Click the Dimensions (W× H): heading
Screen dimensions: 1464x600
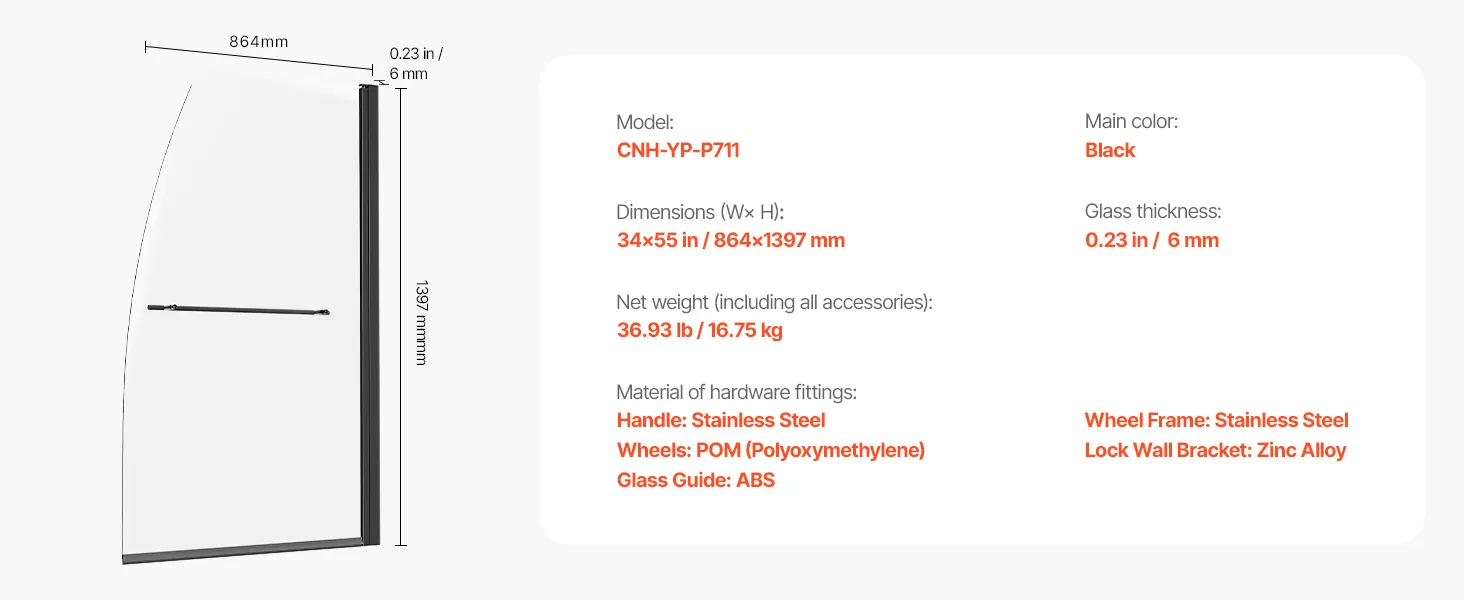point(700,212)
